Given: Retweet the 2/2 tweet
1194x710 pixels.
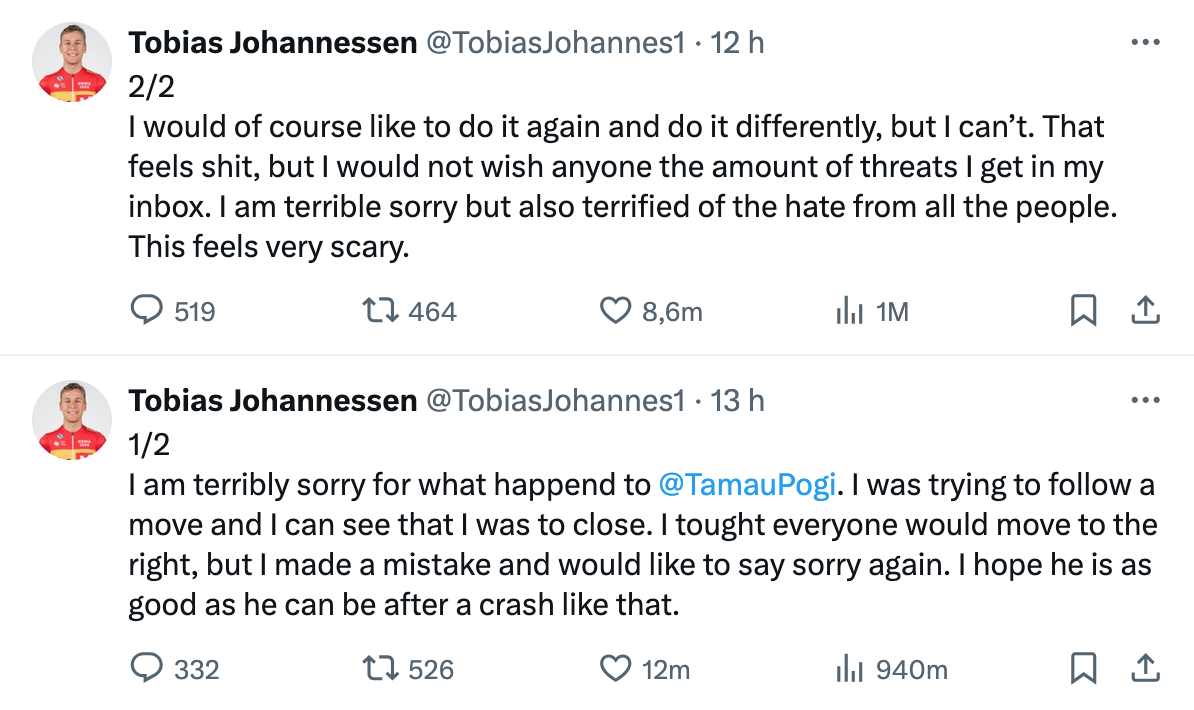Looking at the screenshot, I should click(380, 311).
